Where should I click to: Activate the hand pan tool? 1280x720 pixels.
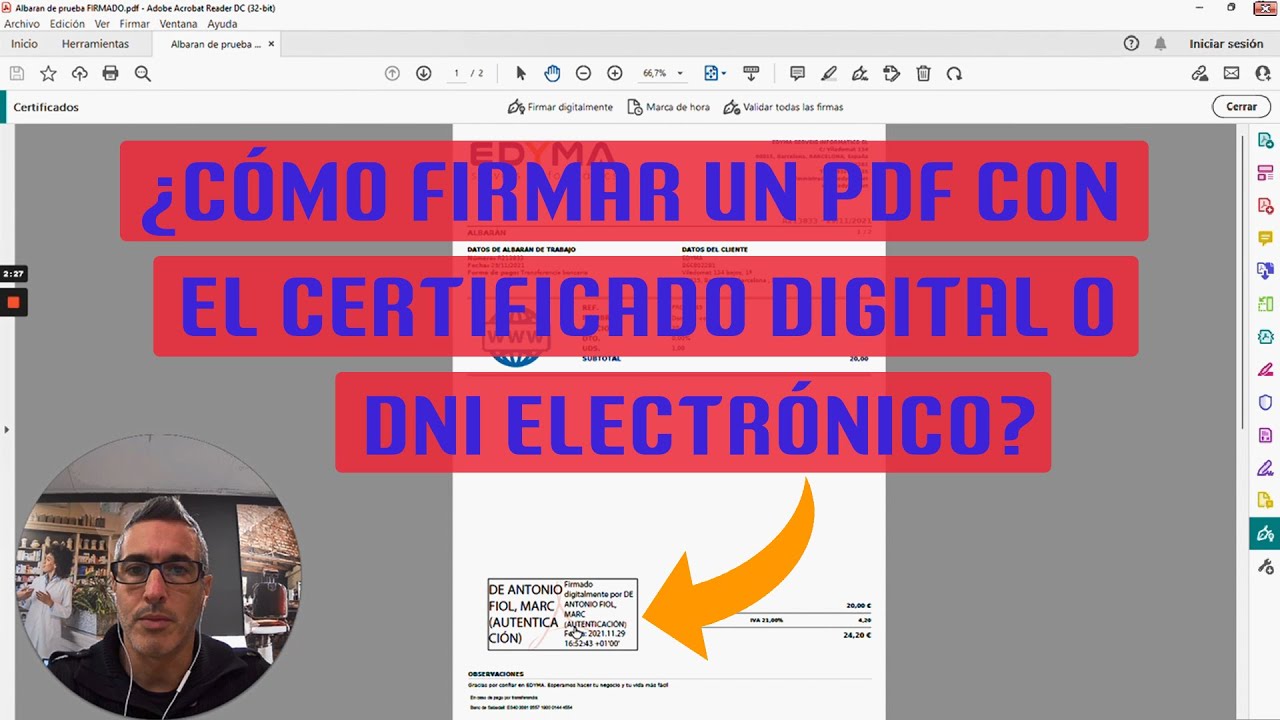pyautogui.click(x=551, y=73)
